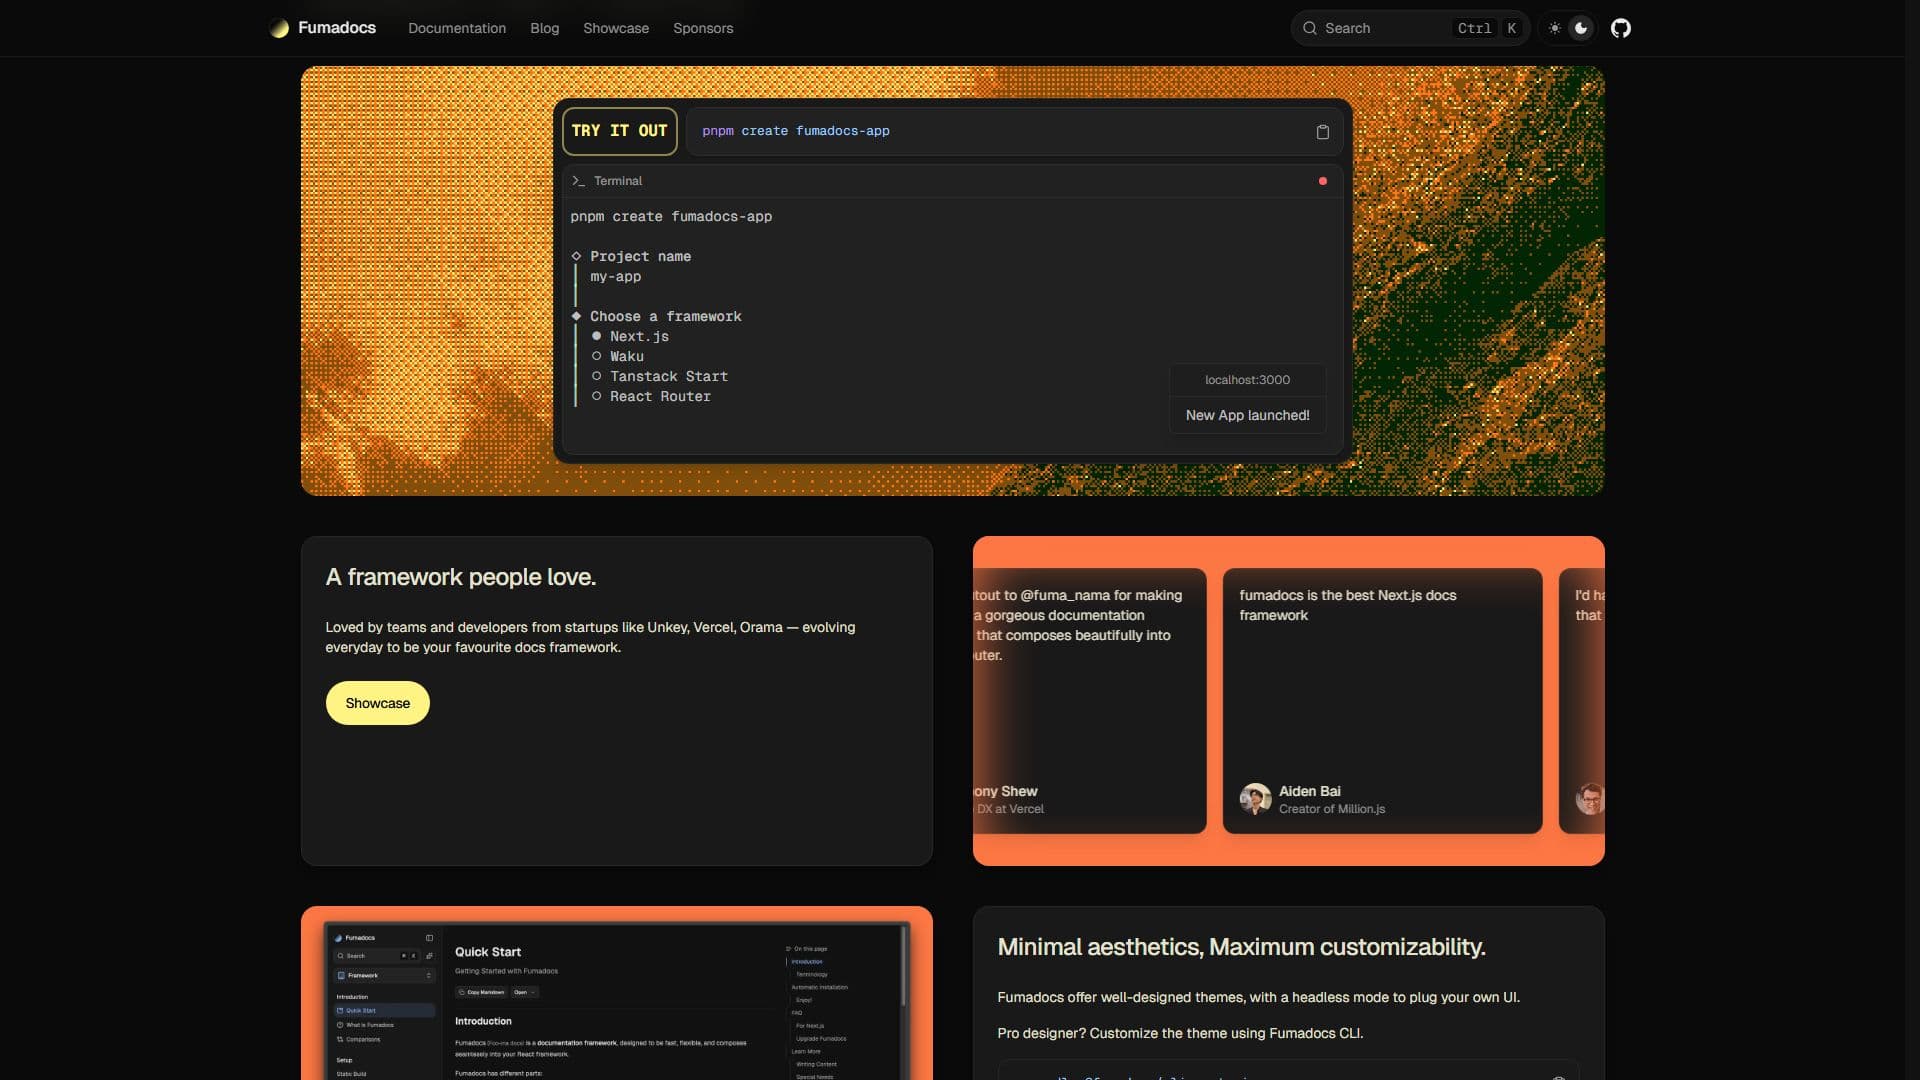Click the Choose a framework diamond icon
This screenshot has height=1080, width=1920.
576,316
